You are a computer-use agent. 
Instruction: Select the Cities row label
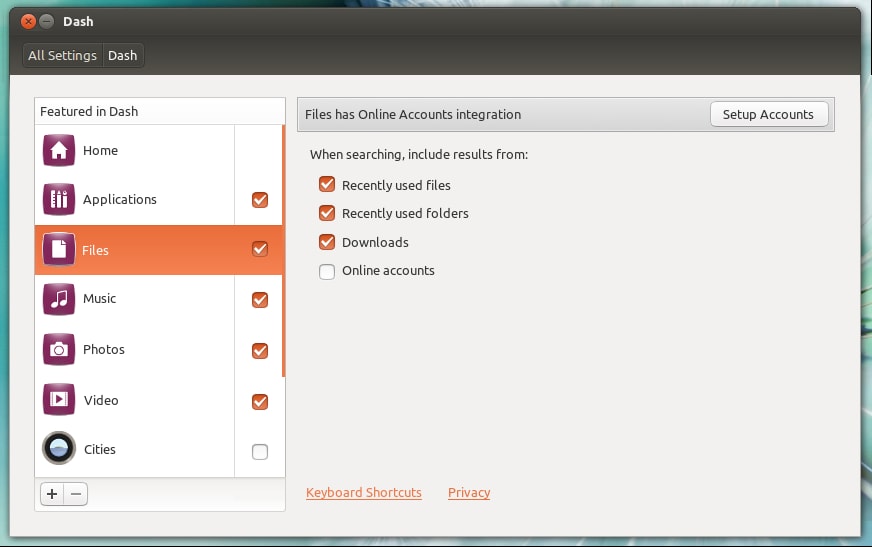point(100,450)
